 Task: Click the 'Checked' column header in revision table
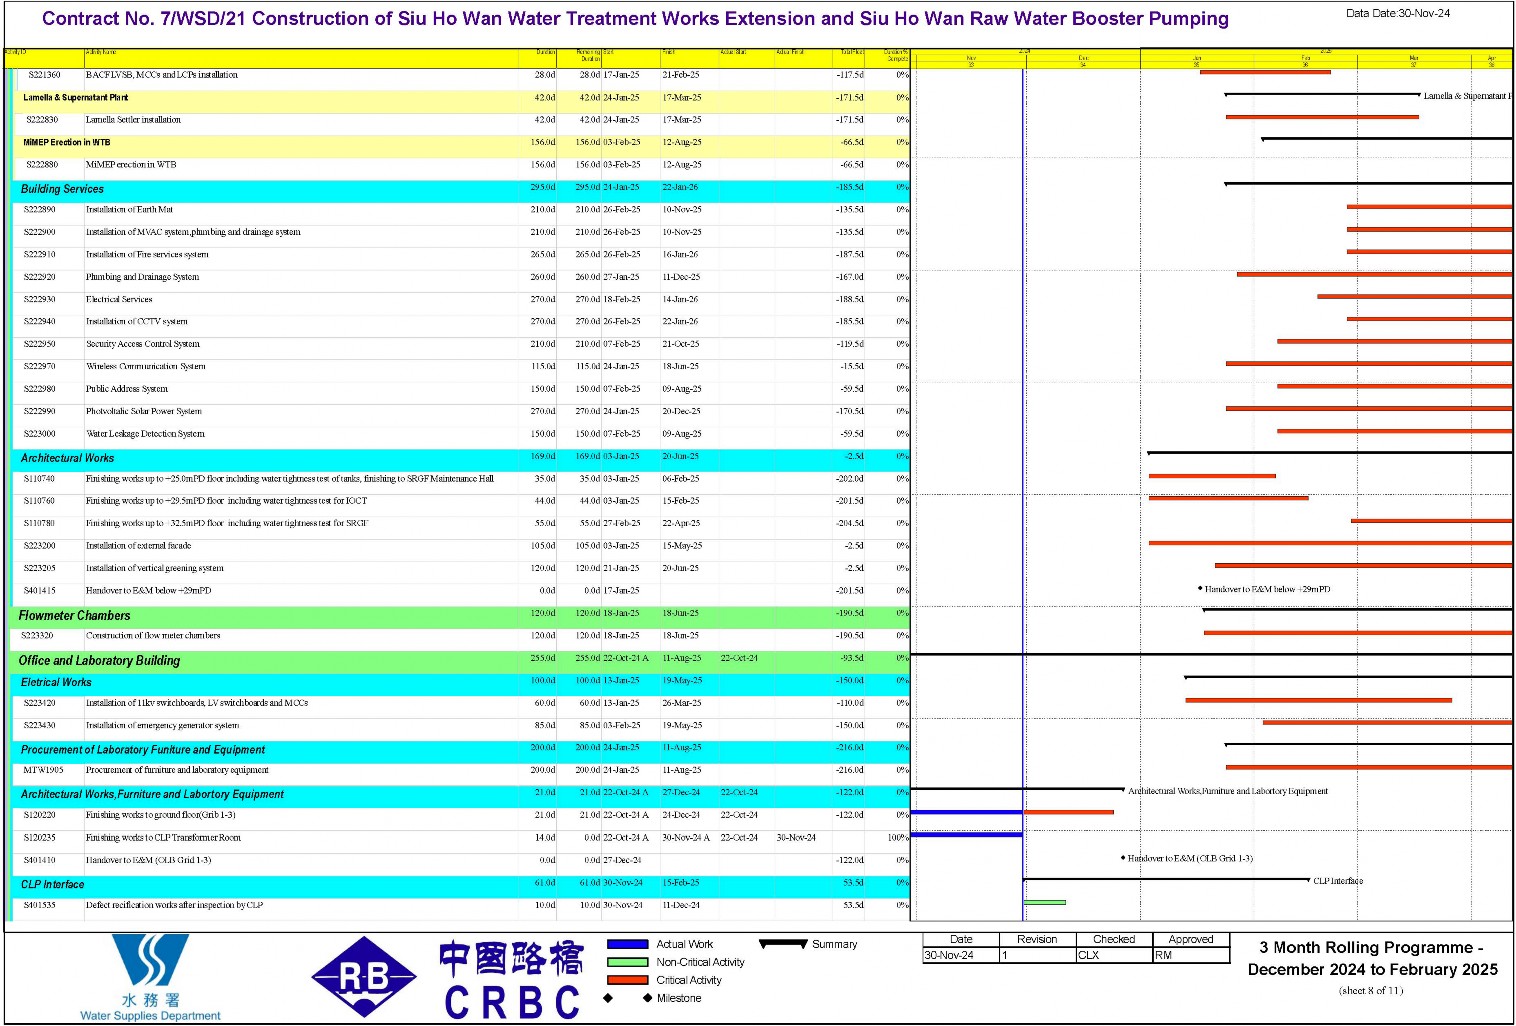pyautogui.click(x=1114, y=940)
